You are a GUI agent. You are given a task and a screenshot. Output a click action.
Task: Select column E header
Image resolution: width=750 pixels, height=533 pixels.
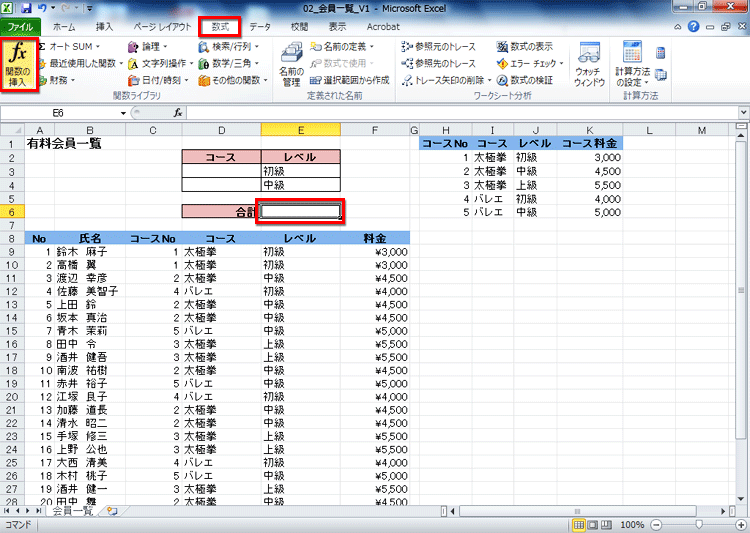click(300, 130)
